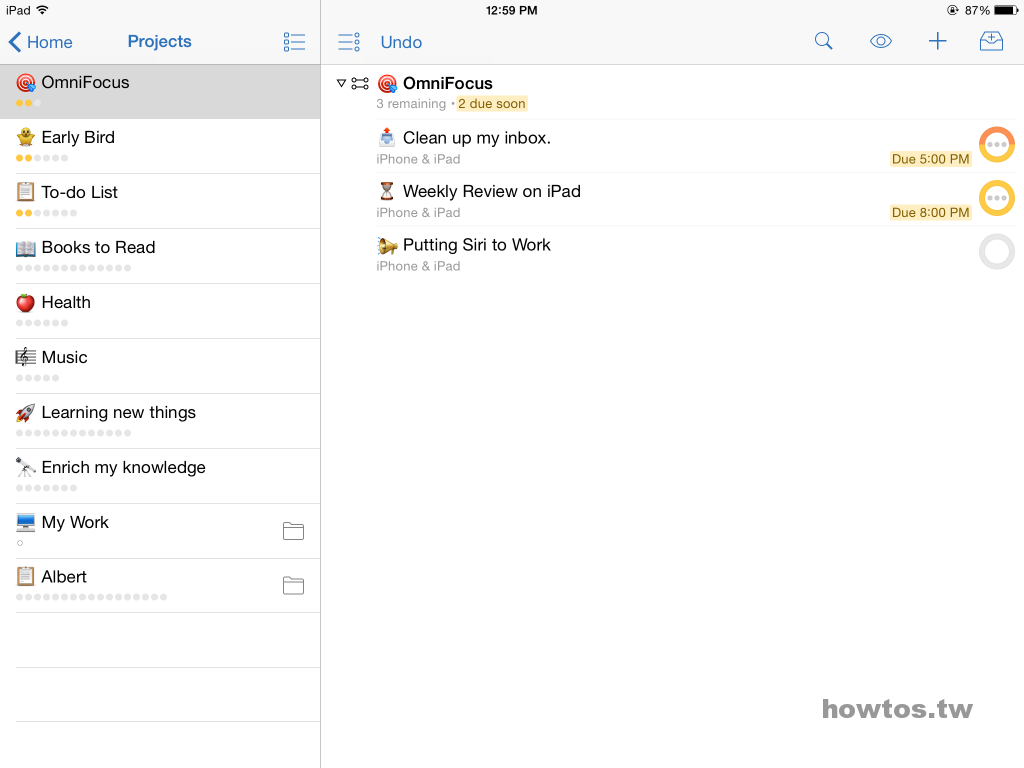Screen dimensions: 1024x768
Task: Complete the 'Putting Siri to Work' task circle
Action: click(997, 251)
